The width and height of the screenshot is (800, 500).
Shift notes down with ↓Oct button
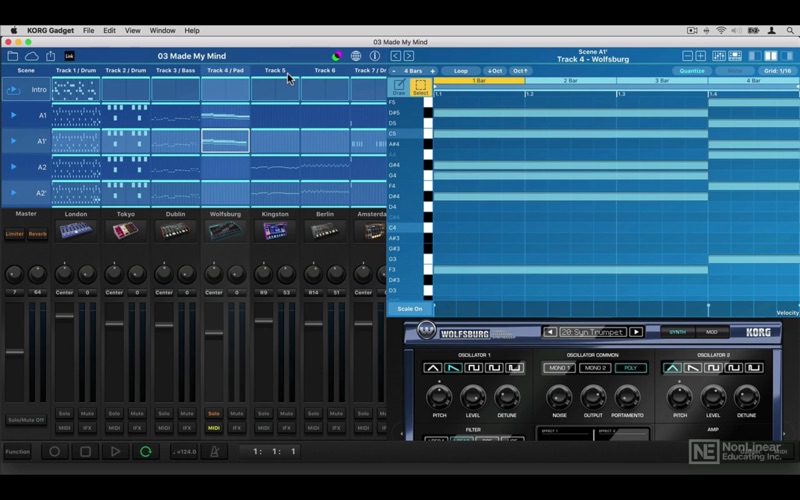pos(494,71)
